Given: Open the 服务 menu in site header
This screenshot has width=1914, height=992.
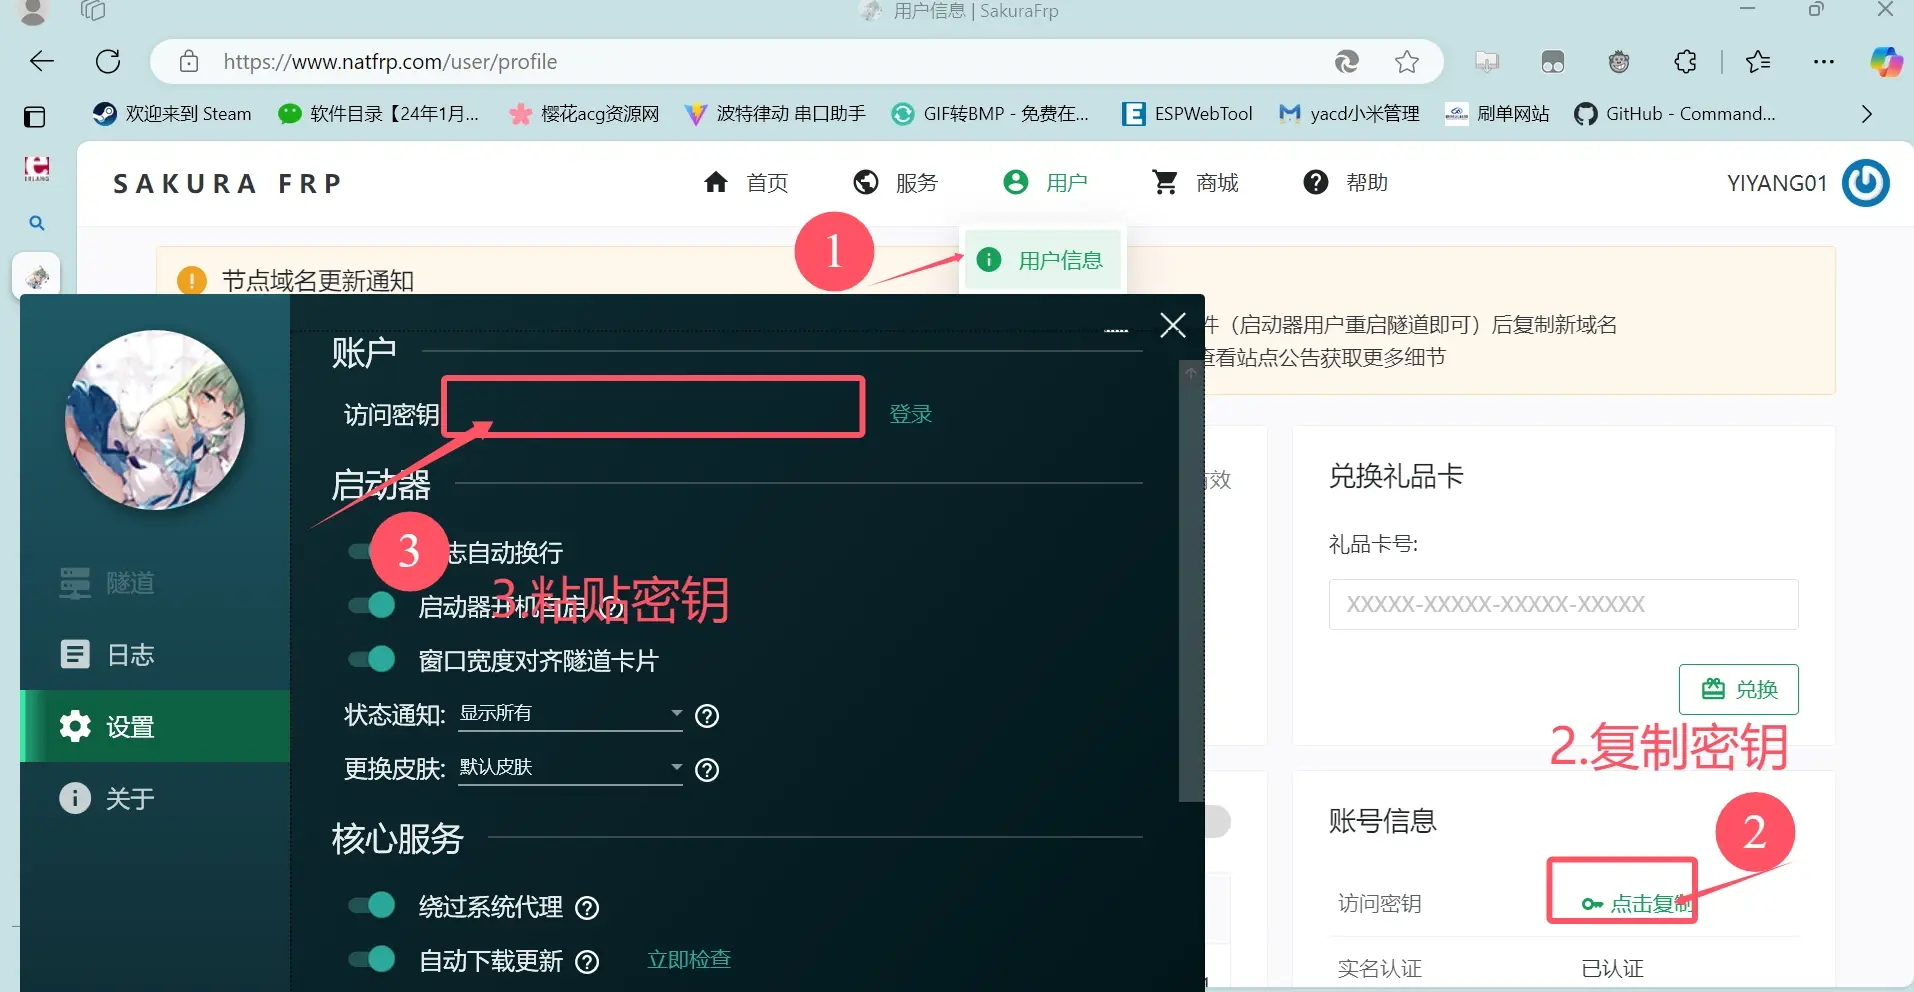Looking at the screenshot, I should [896, 182].
